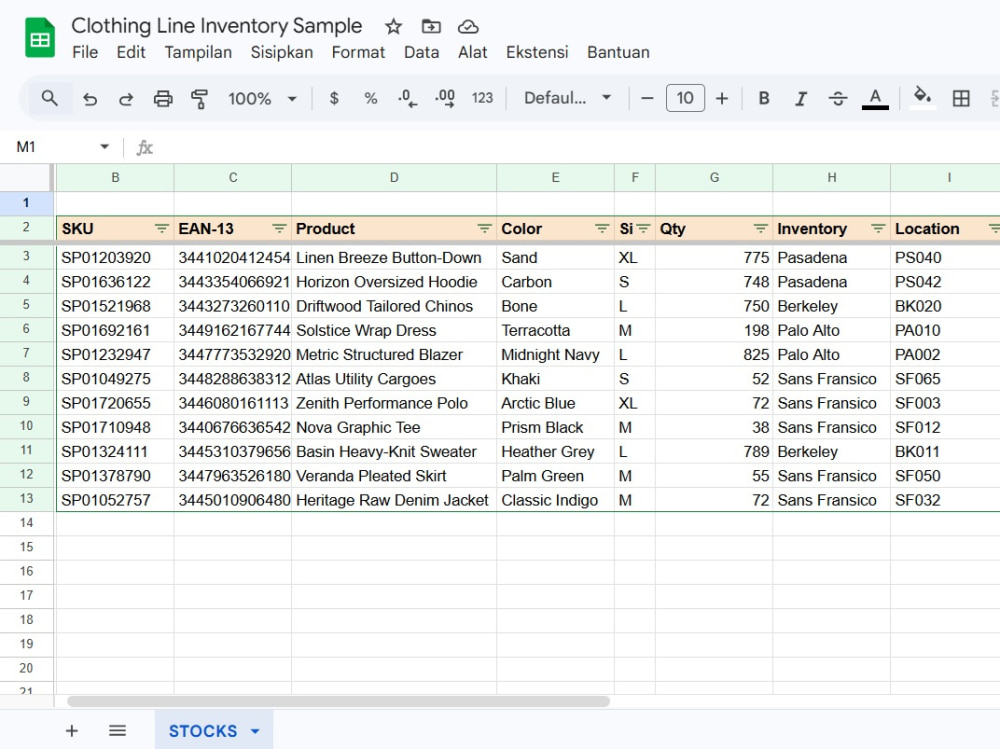Open the Color column filter
The image size is (1000, 749).
tap(601, 228)
